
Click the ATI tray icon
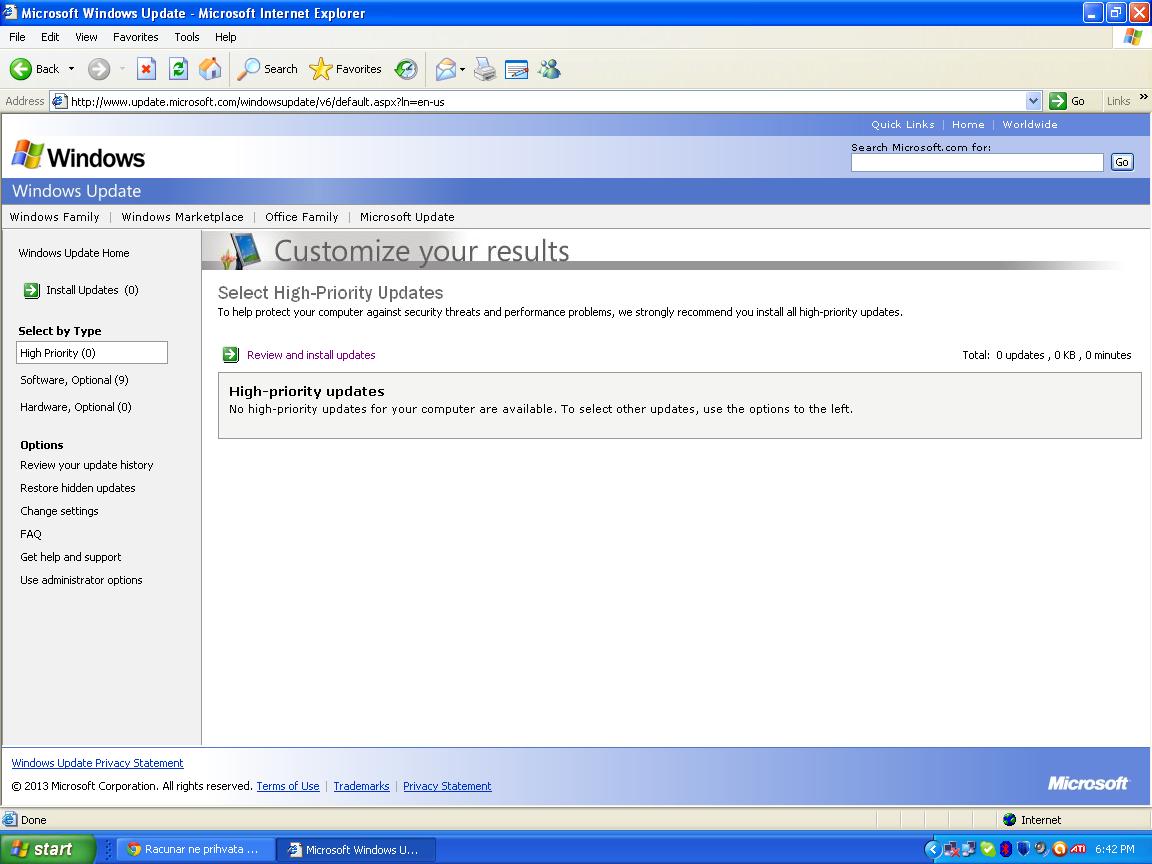click(1078, 849)
